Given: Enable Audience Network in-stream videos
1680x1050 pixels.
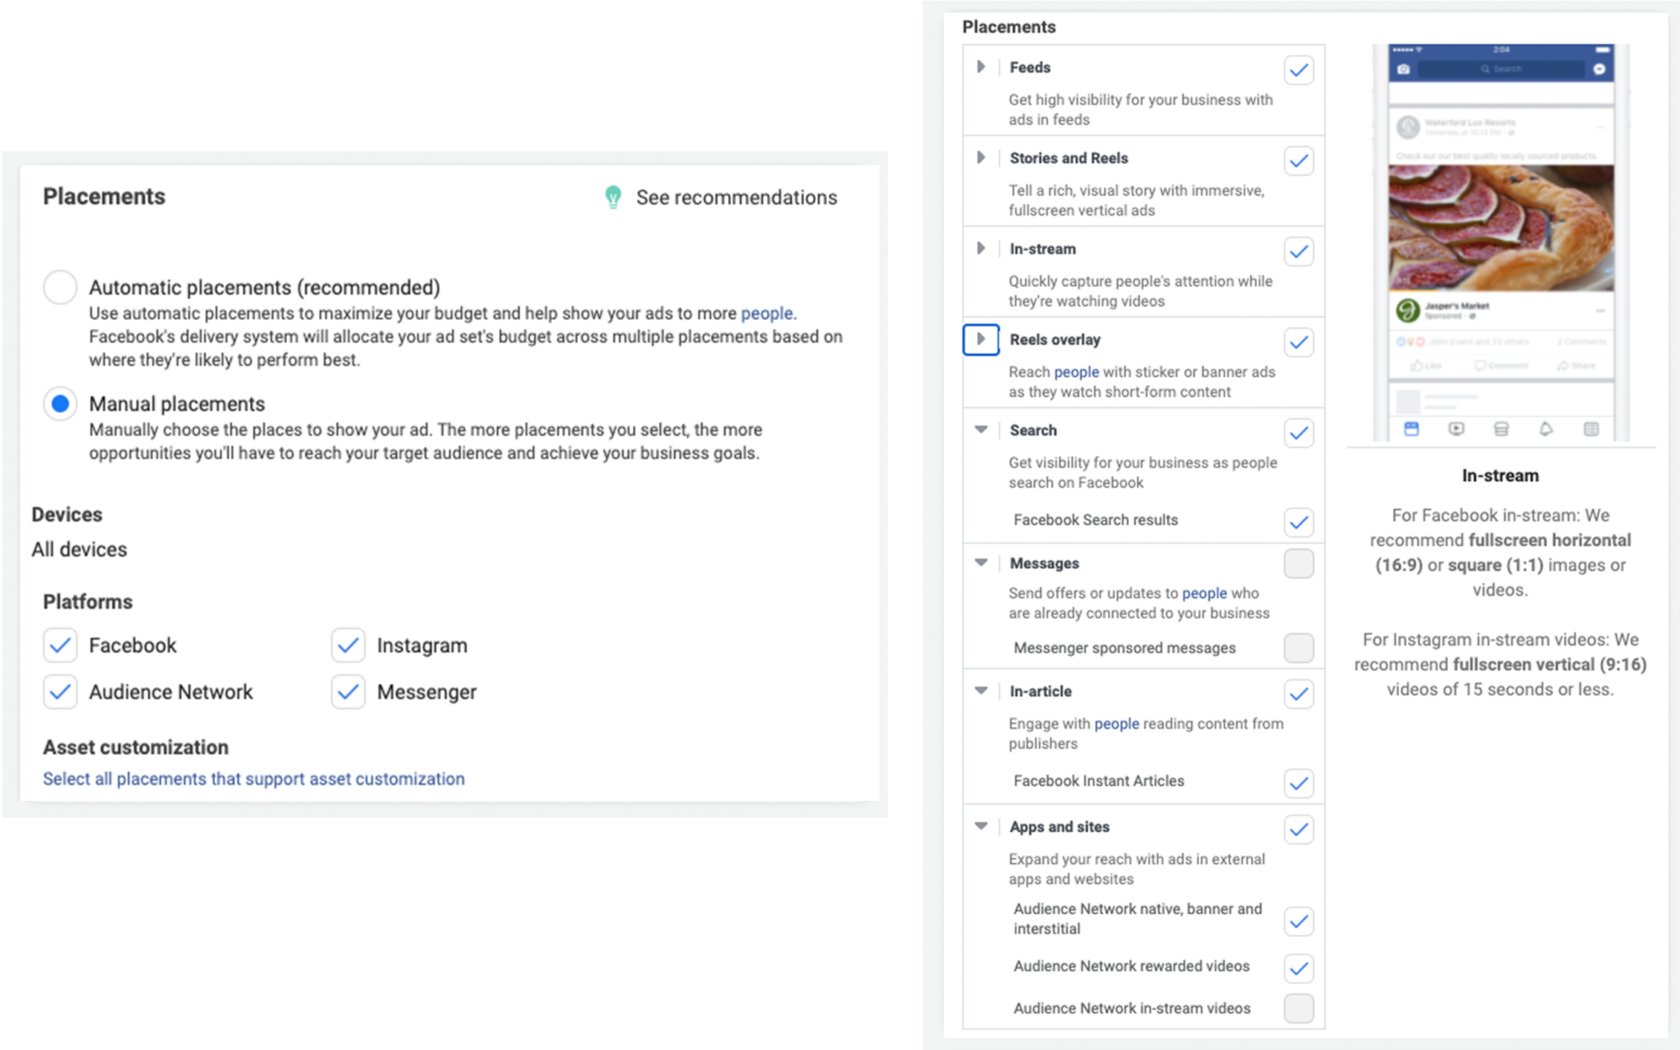Looking at the screenshot, I should (x=1298, y=1009).
